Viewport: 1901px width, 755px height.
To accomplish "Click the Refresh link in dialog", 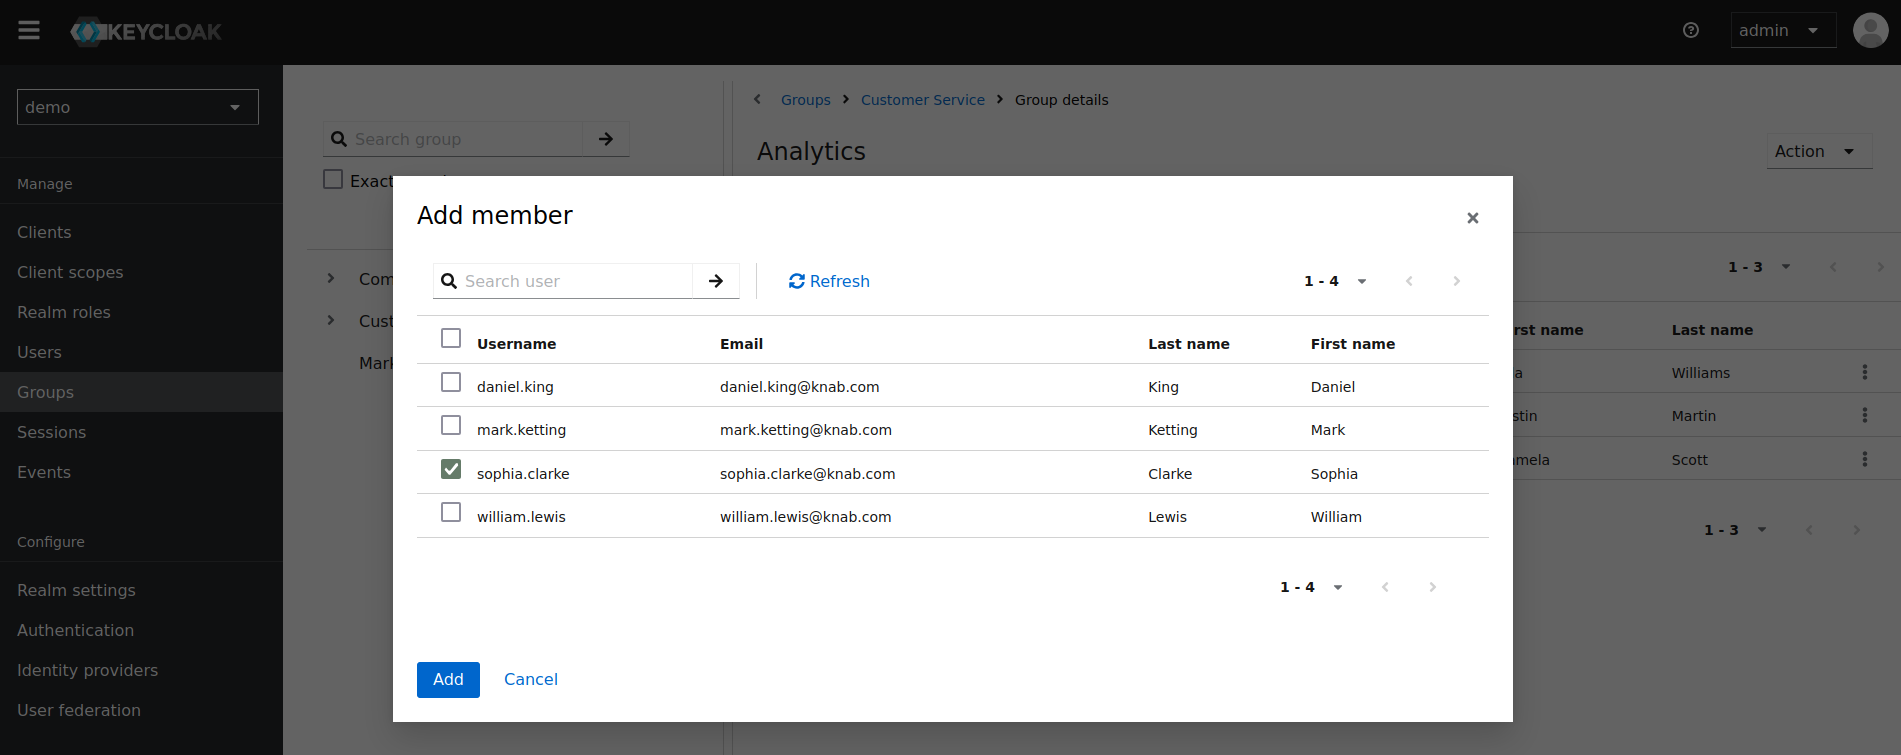I will tap(829, 281).
